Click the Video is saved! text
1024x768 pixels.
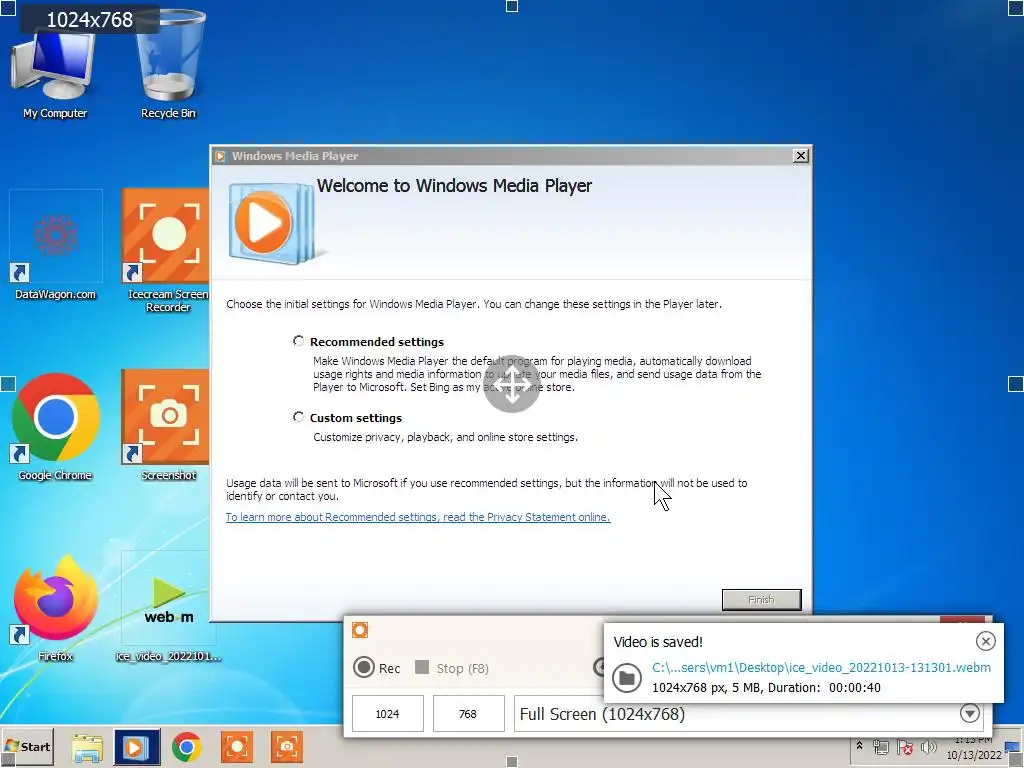(658, 642)
